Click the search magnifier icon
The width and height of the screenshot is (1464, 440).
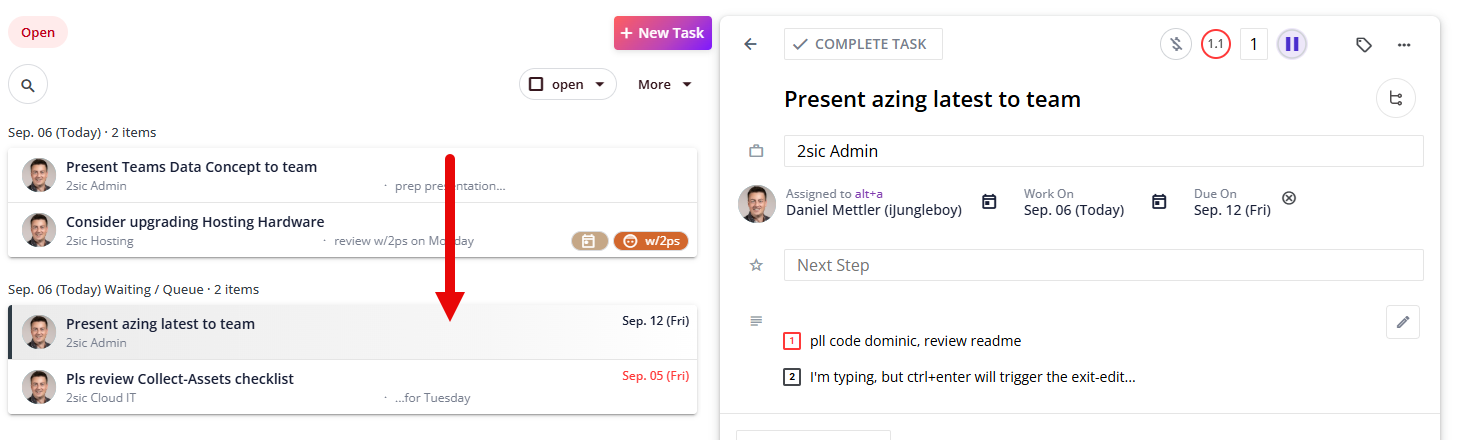pyautogui.click(x=28, y=85)
